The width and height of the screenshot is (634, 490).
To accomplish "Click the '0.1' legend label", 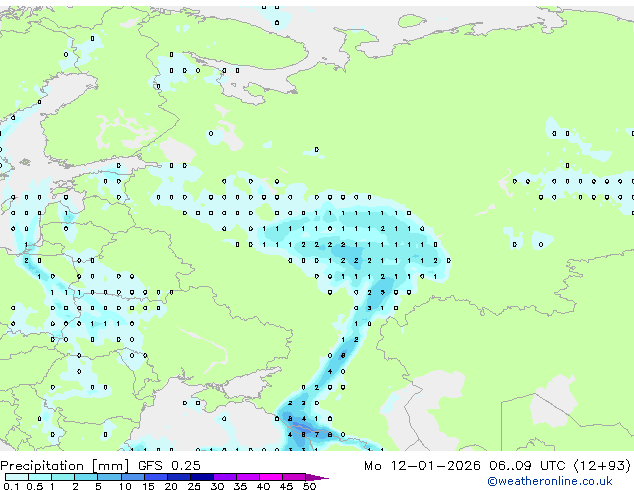I will tap(11, 486).
